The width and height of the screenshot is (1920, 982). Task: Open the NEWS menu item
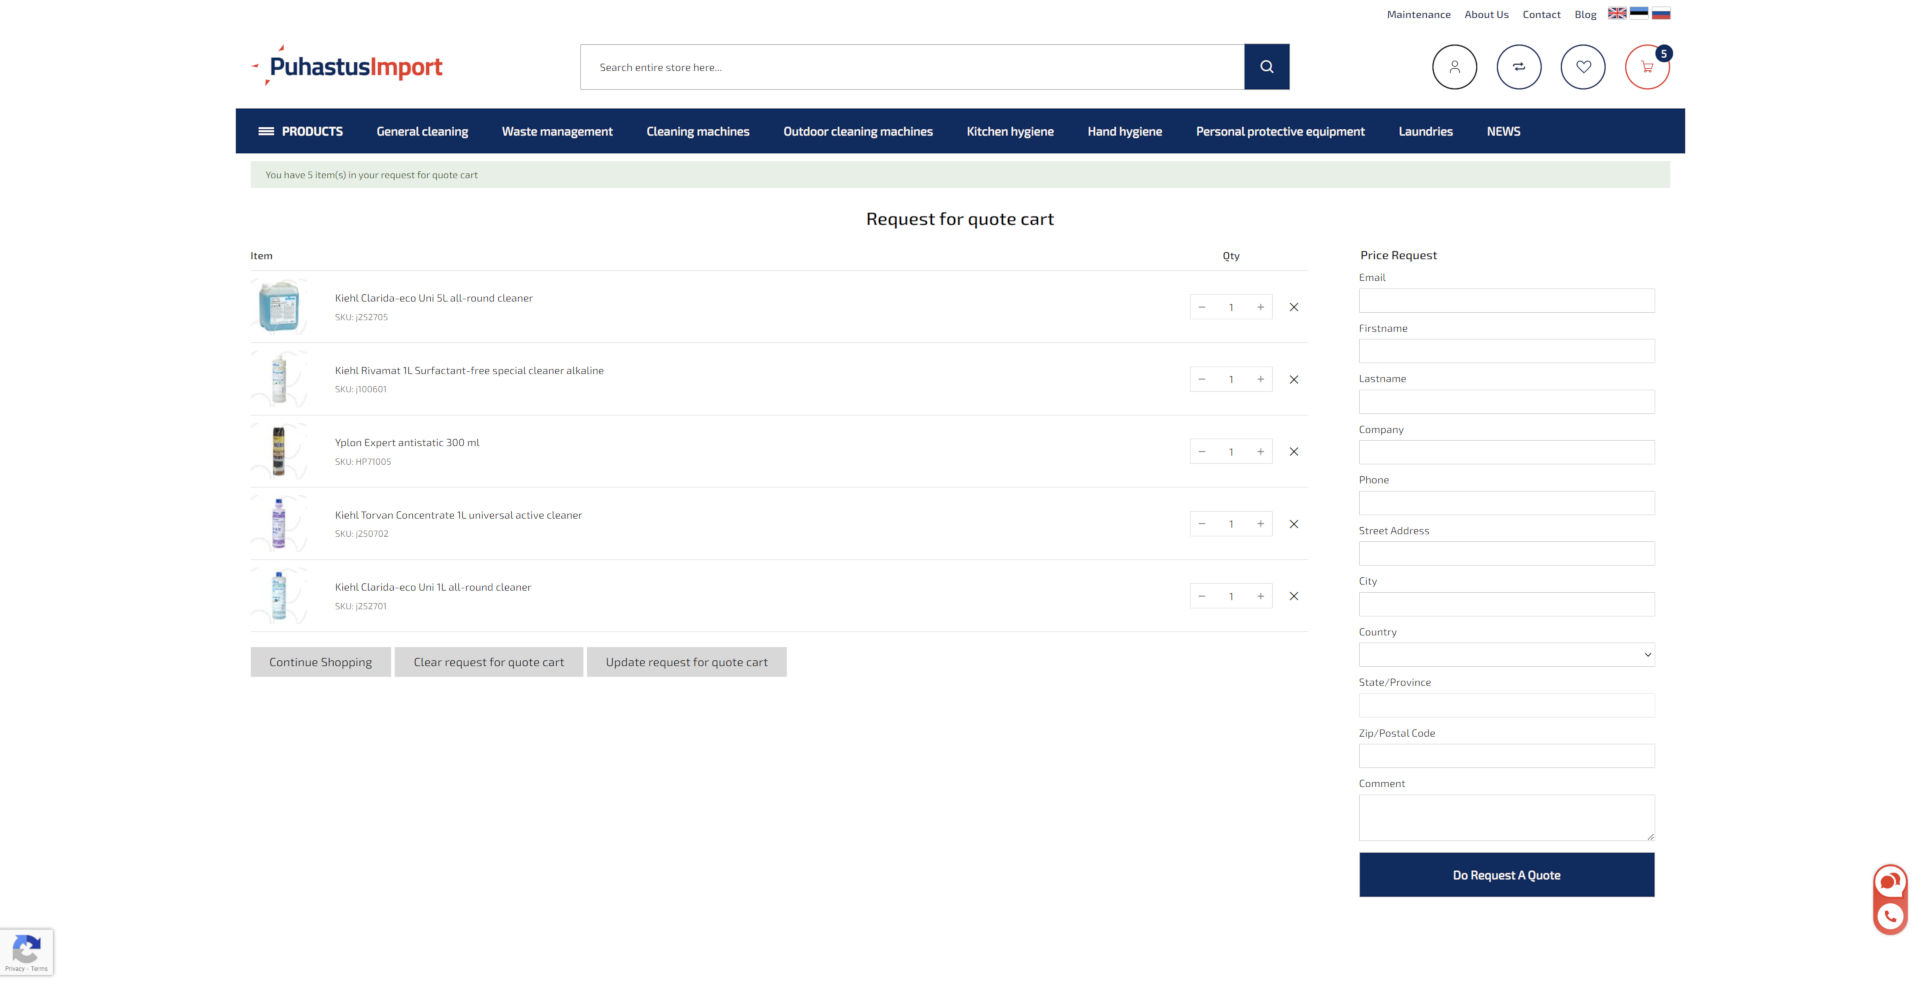1503,131
